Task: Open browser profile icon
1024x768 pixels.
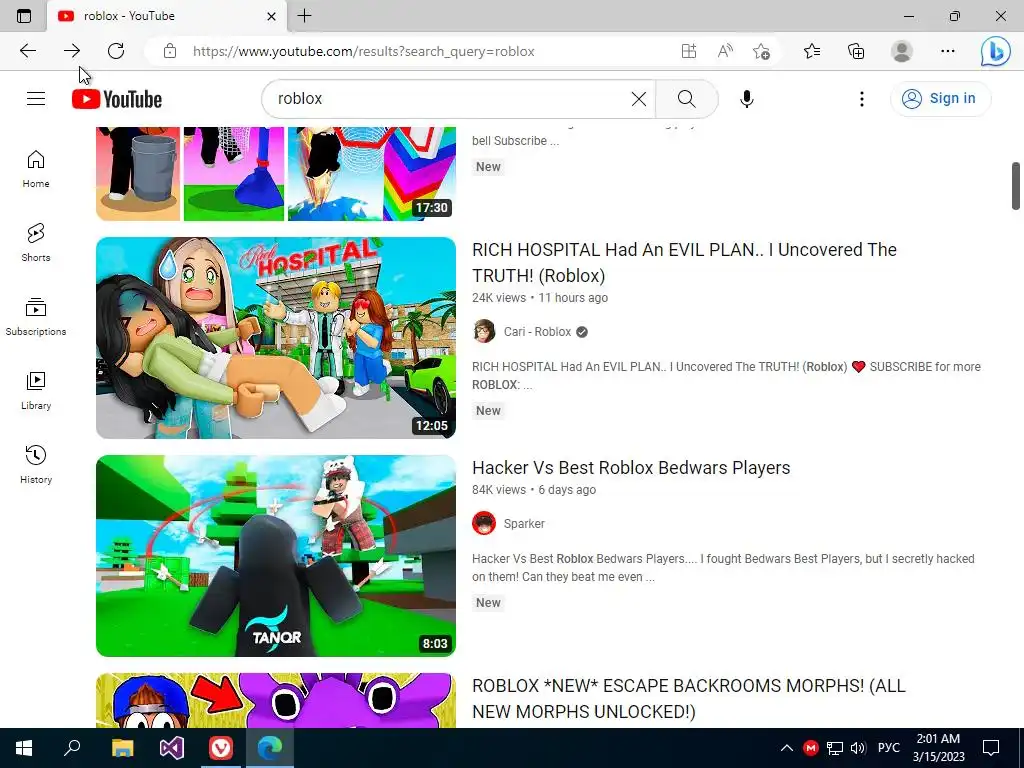Action: [x=902, y=51]
